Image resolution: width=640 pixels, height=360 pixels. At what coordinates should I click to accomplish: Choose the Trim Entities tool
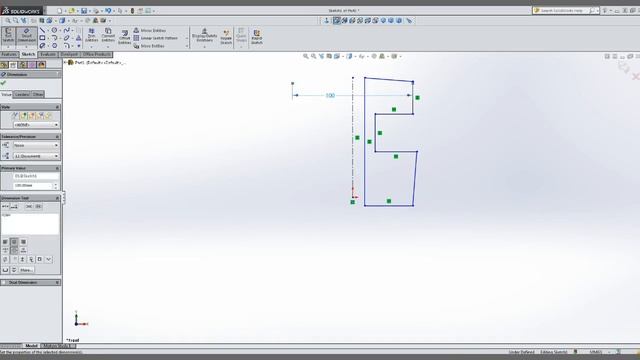pos(91,35)
